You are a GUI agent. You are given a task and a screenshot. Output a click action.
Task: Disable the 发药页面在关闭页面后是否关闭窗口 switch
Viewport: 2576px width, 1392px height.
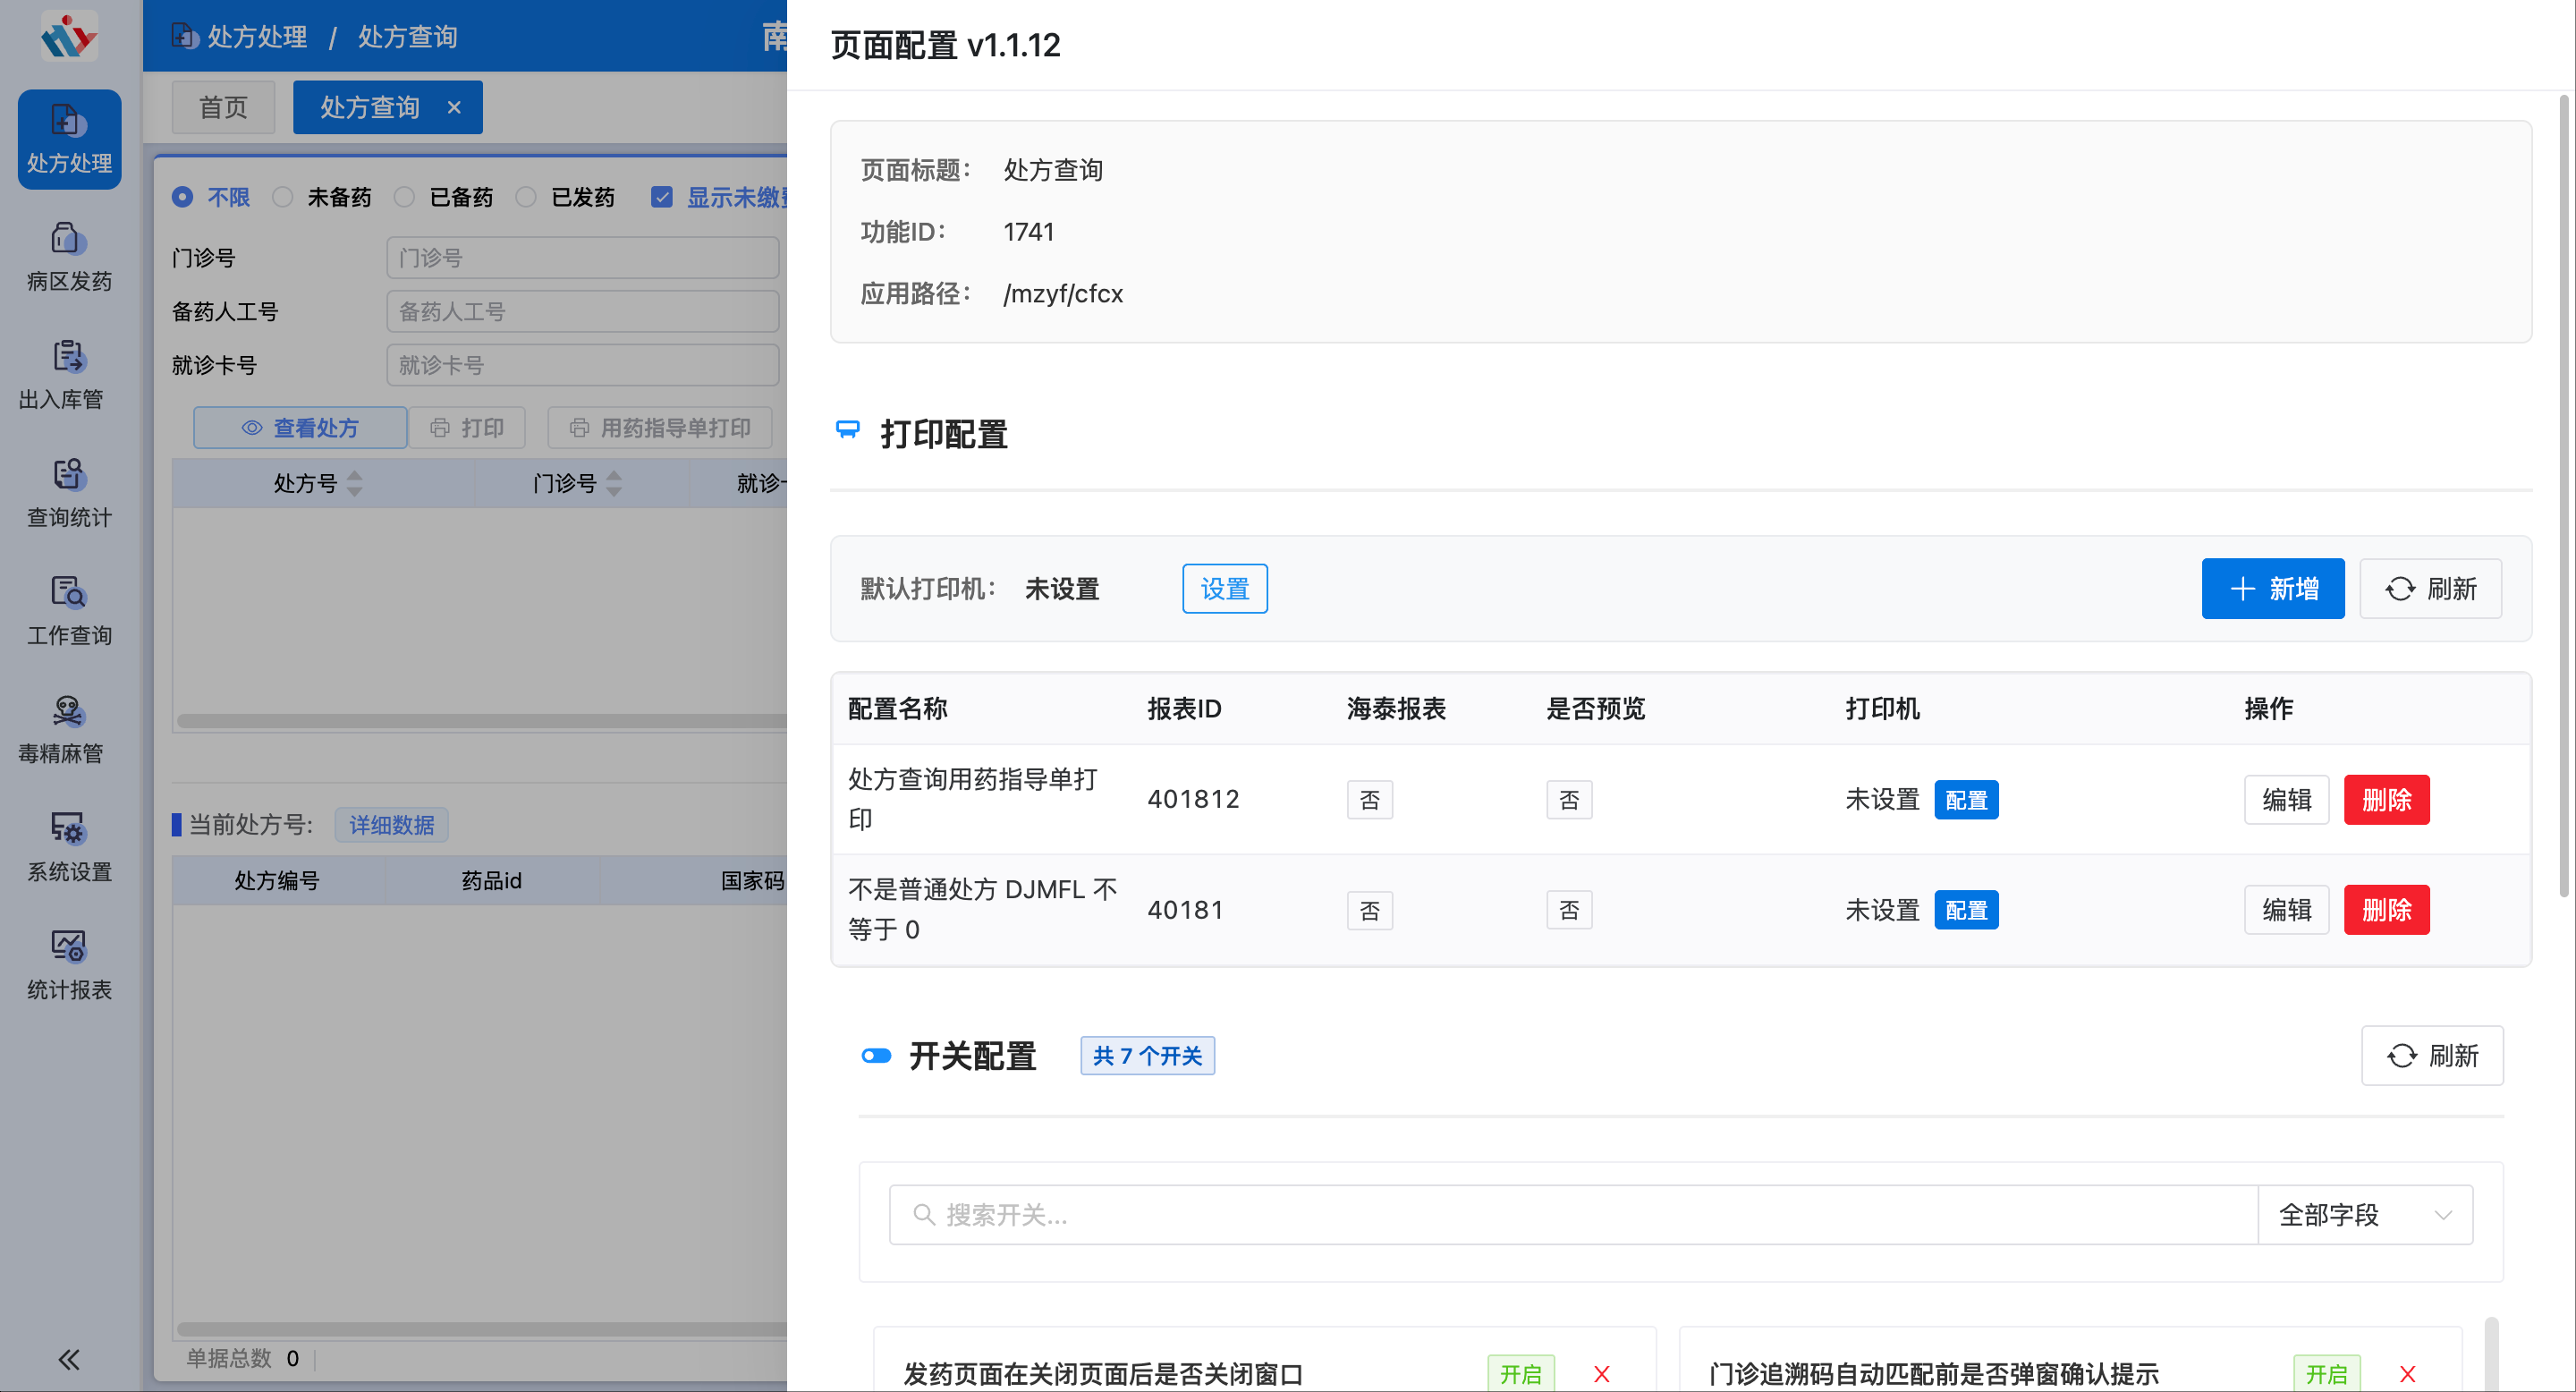click(x=1521, y=1374)
